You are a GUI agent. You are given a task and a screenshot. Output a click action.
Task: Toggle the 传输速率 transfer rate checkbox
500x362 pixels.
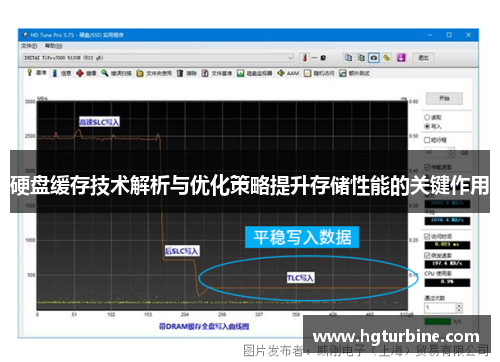427,167
